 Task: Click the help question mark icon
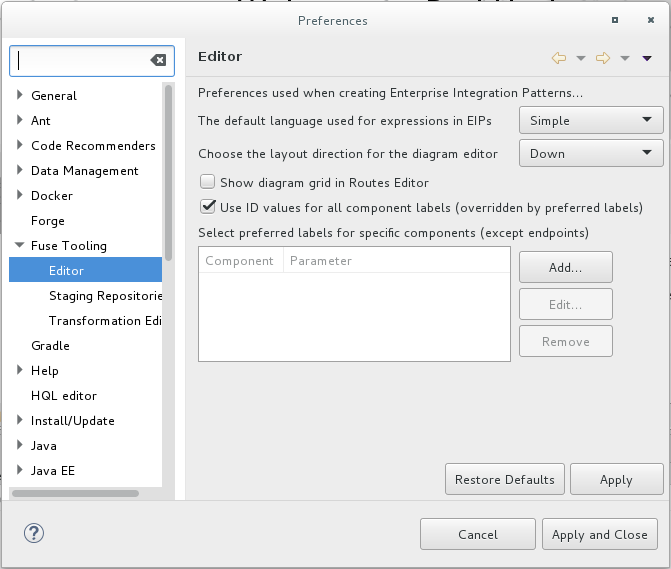[32, 534]
